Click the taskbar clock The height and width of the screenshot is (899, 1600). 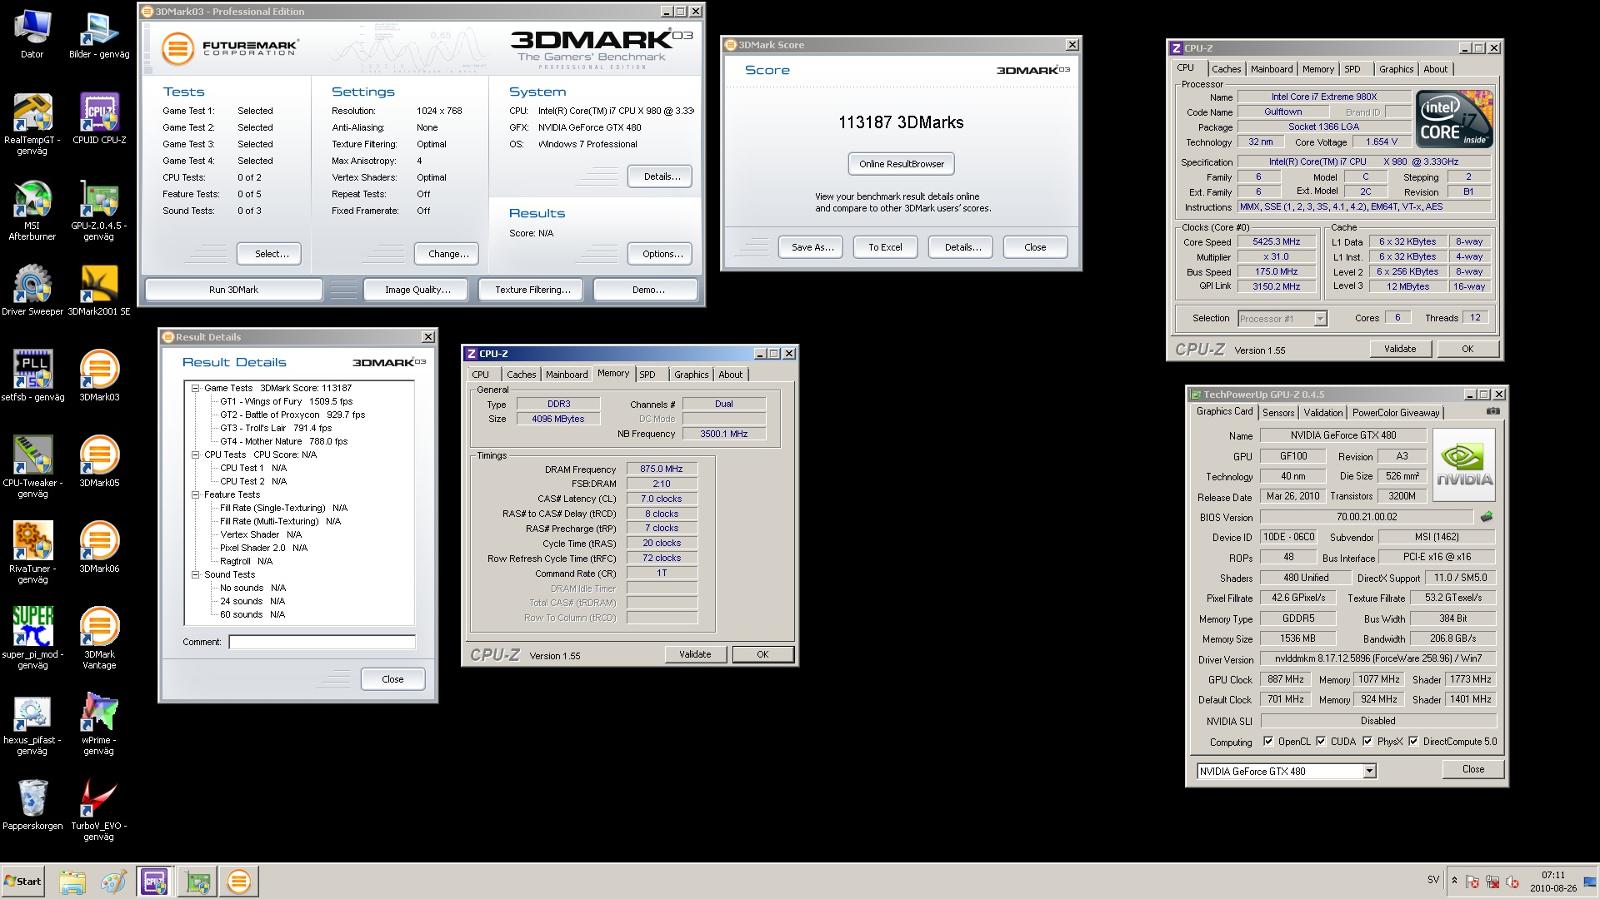(x=1553, y=881)
